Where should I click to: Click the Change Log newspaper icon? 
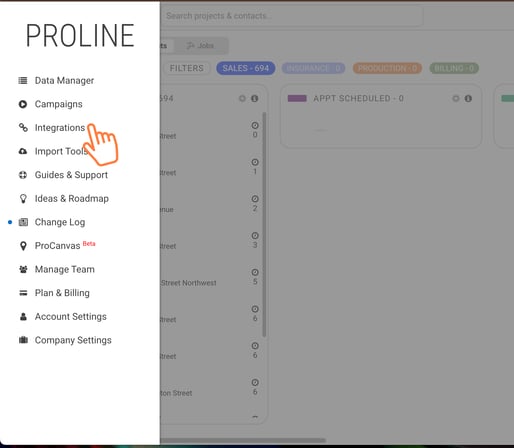23,222
